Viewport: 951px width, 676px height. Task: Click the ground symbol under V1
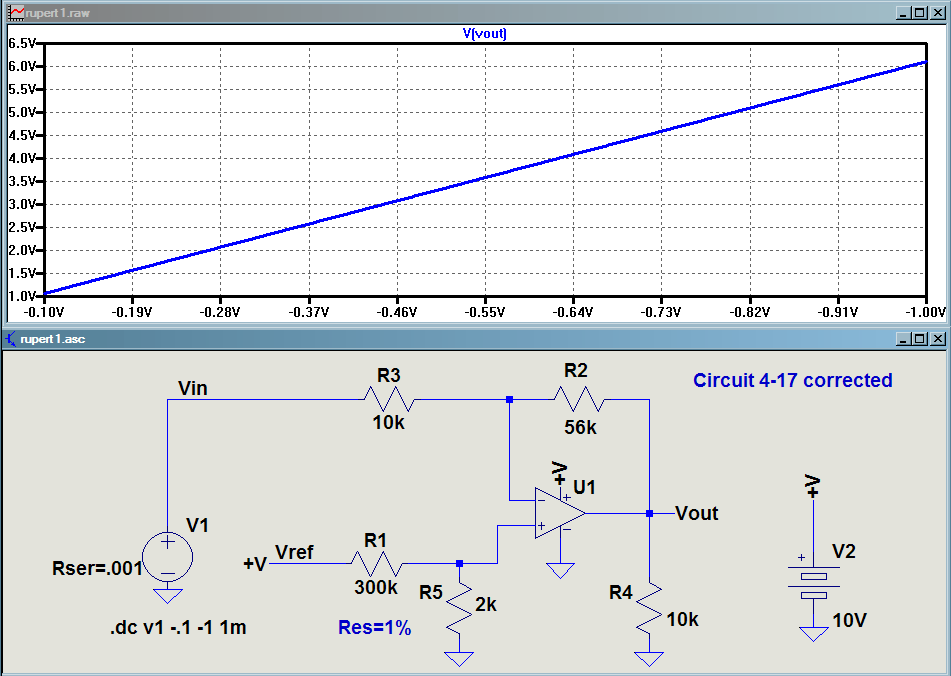[167, 595]
